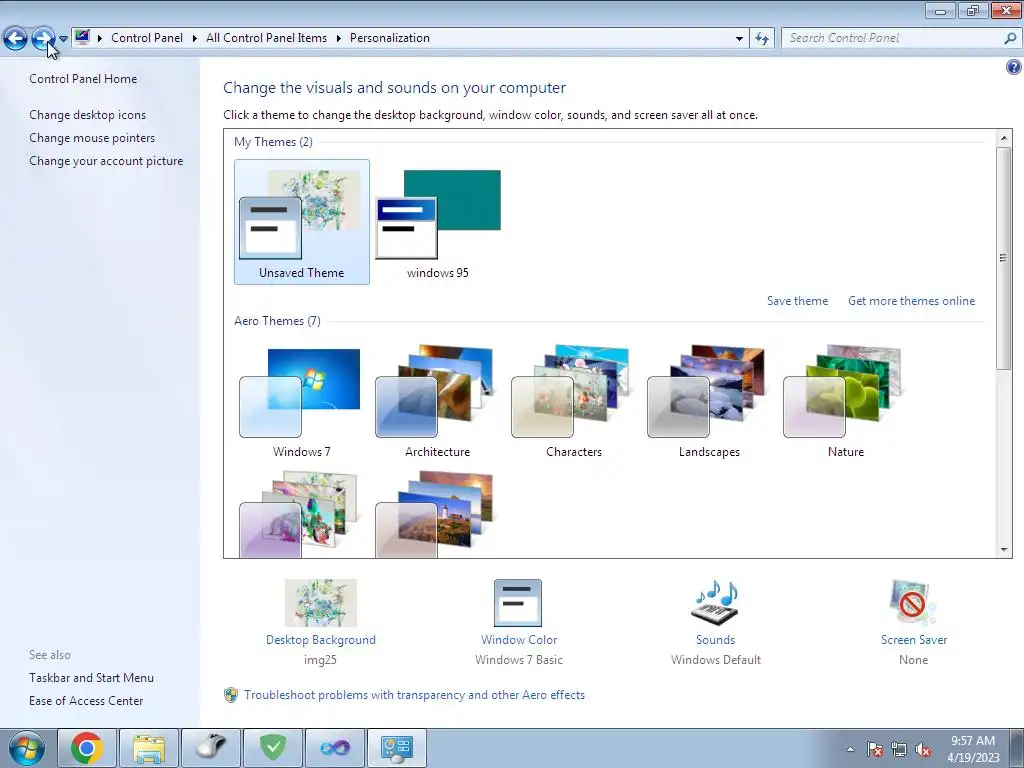
Task: Open Change mouse pointers link
Action: pyautogui.click(x=92, y=138)
